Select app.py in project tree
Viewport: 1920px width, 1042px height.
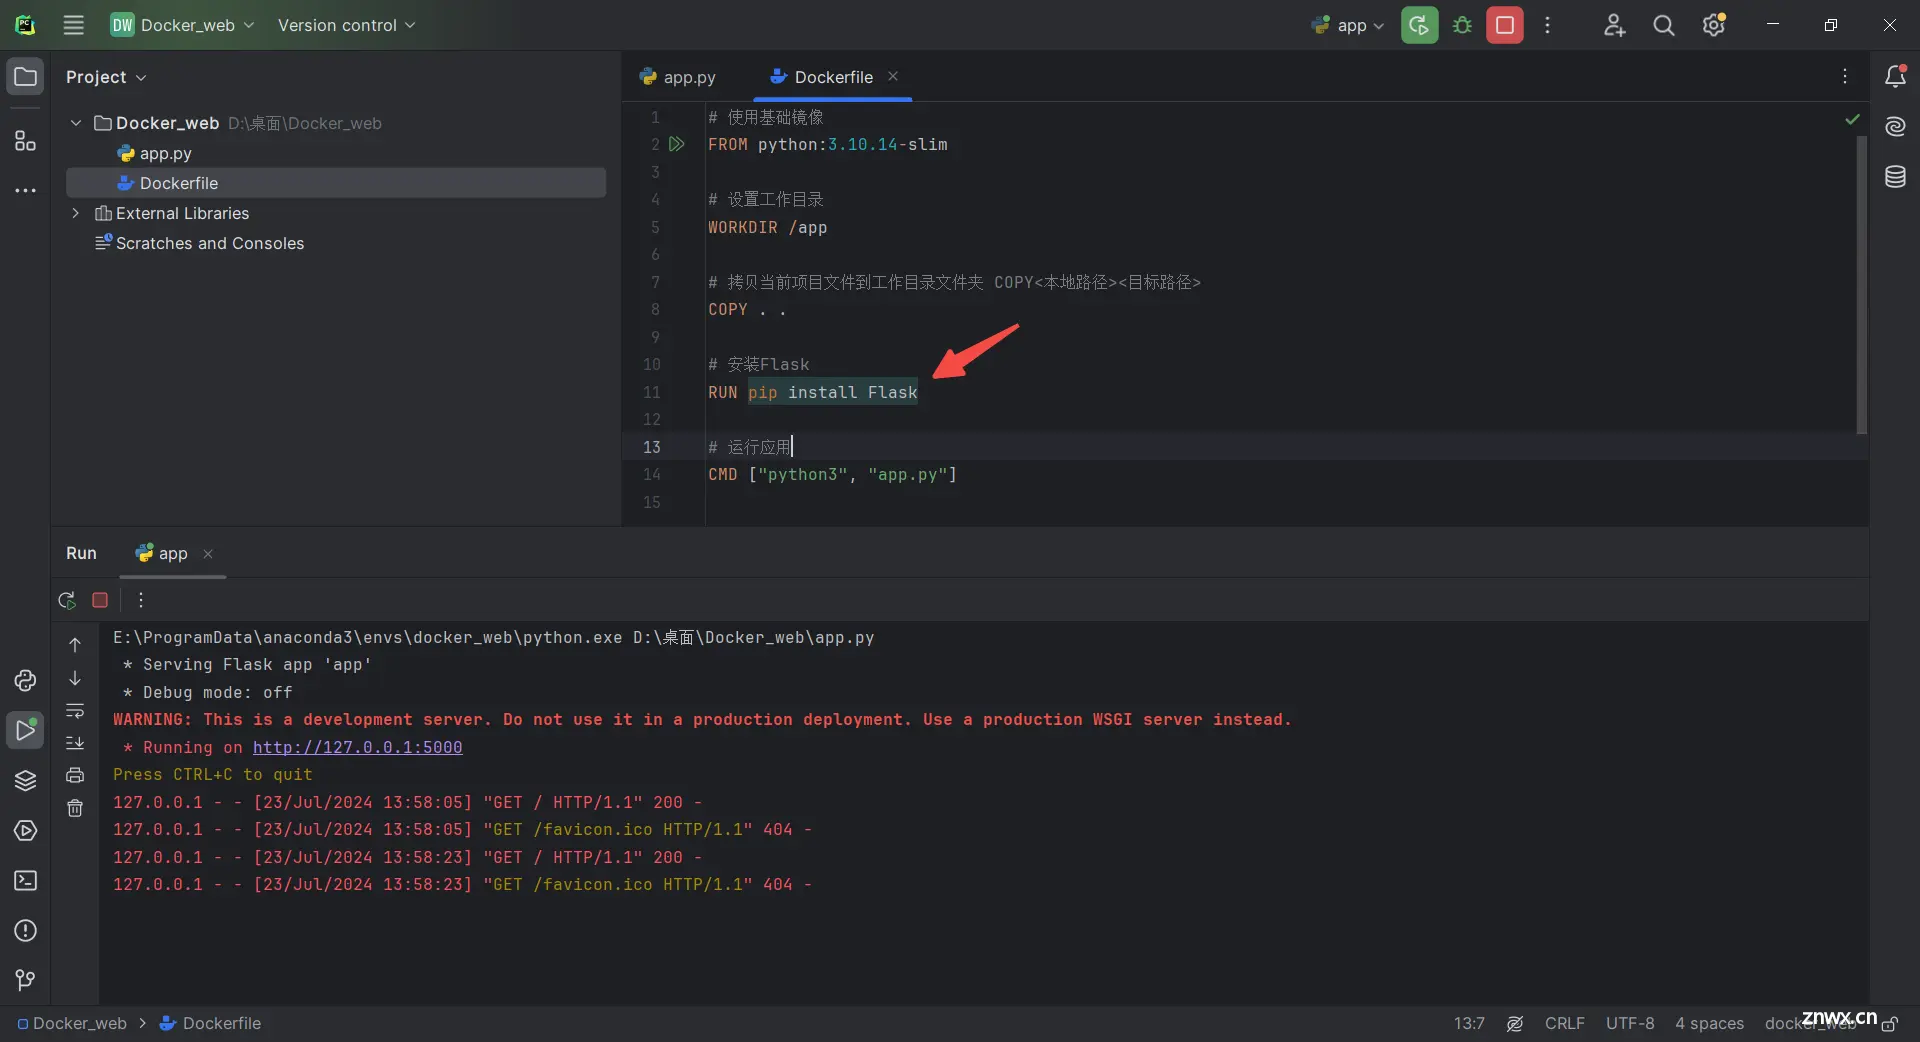point(336,153)
